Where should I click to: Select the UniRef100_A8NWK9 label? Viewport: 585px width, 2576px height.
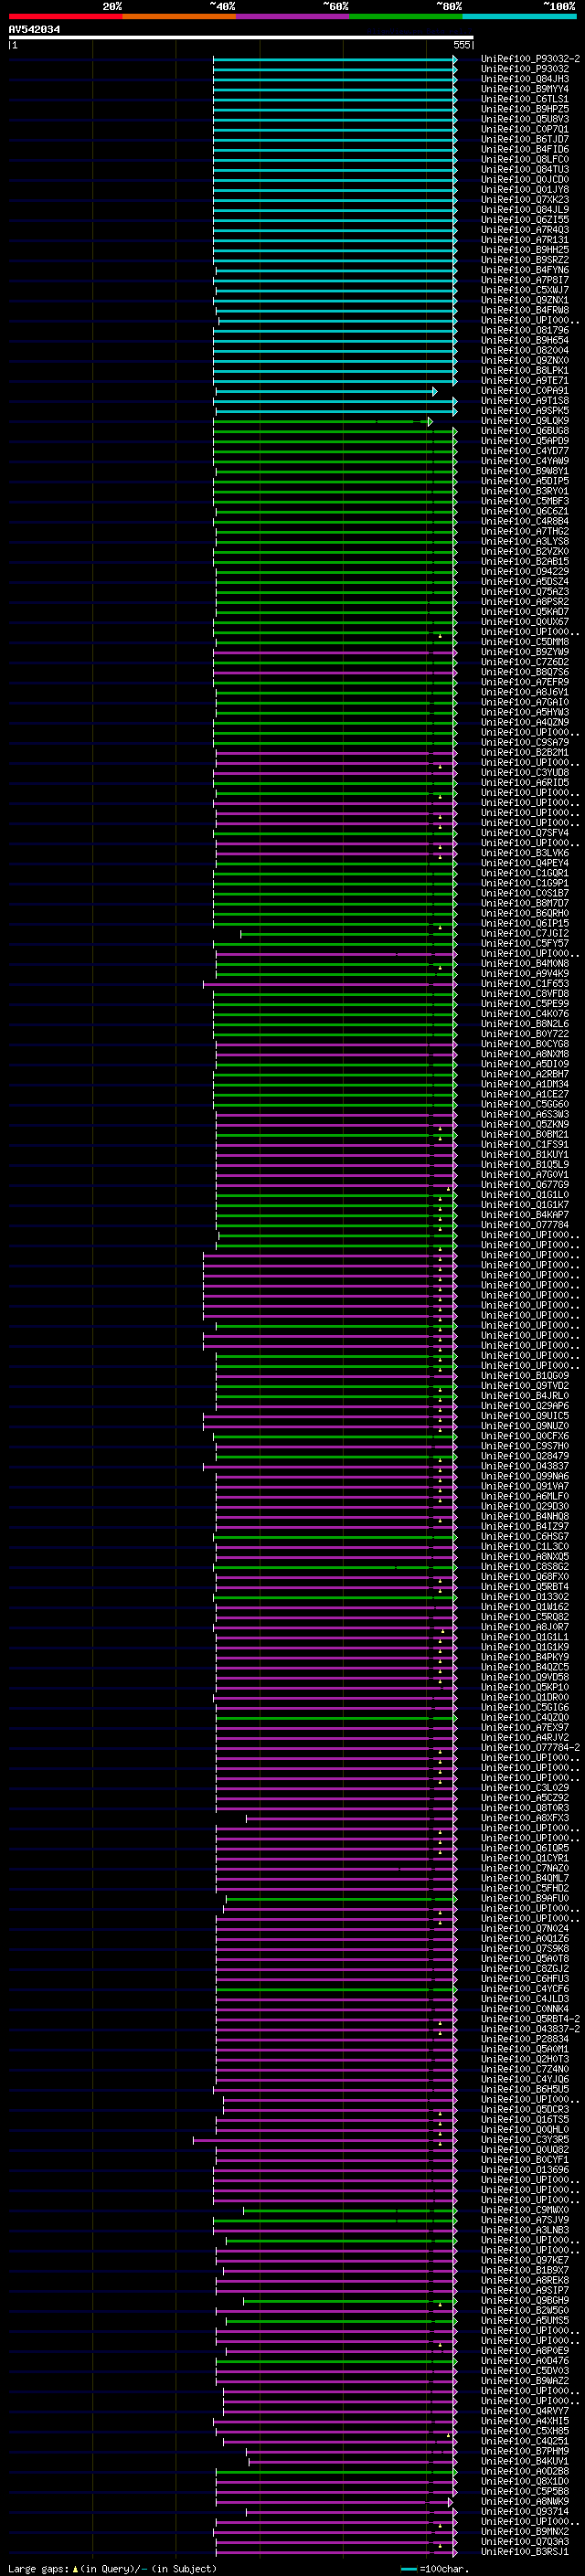525,2501
